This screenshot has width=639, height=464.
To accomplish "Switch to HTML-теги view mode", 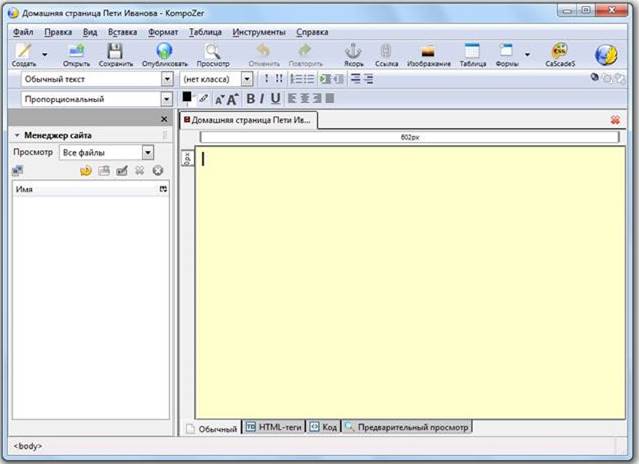I will pos(274,427).
